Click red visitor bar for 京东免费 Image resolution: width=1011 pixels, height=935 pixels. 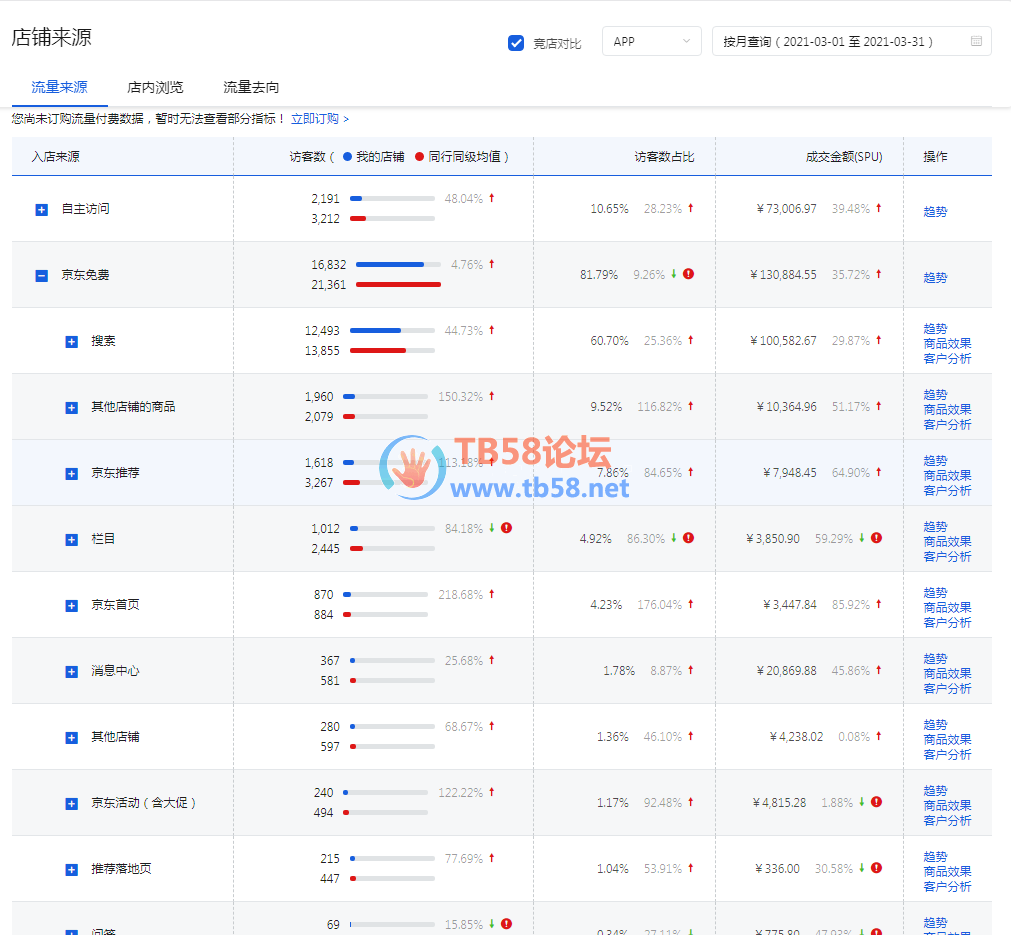pos(398,284)
